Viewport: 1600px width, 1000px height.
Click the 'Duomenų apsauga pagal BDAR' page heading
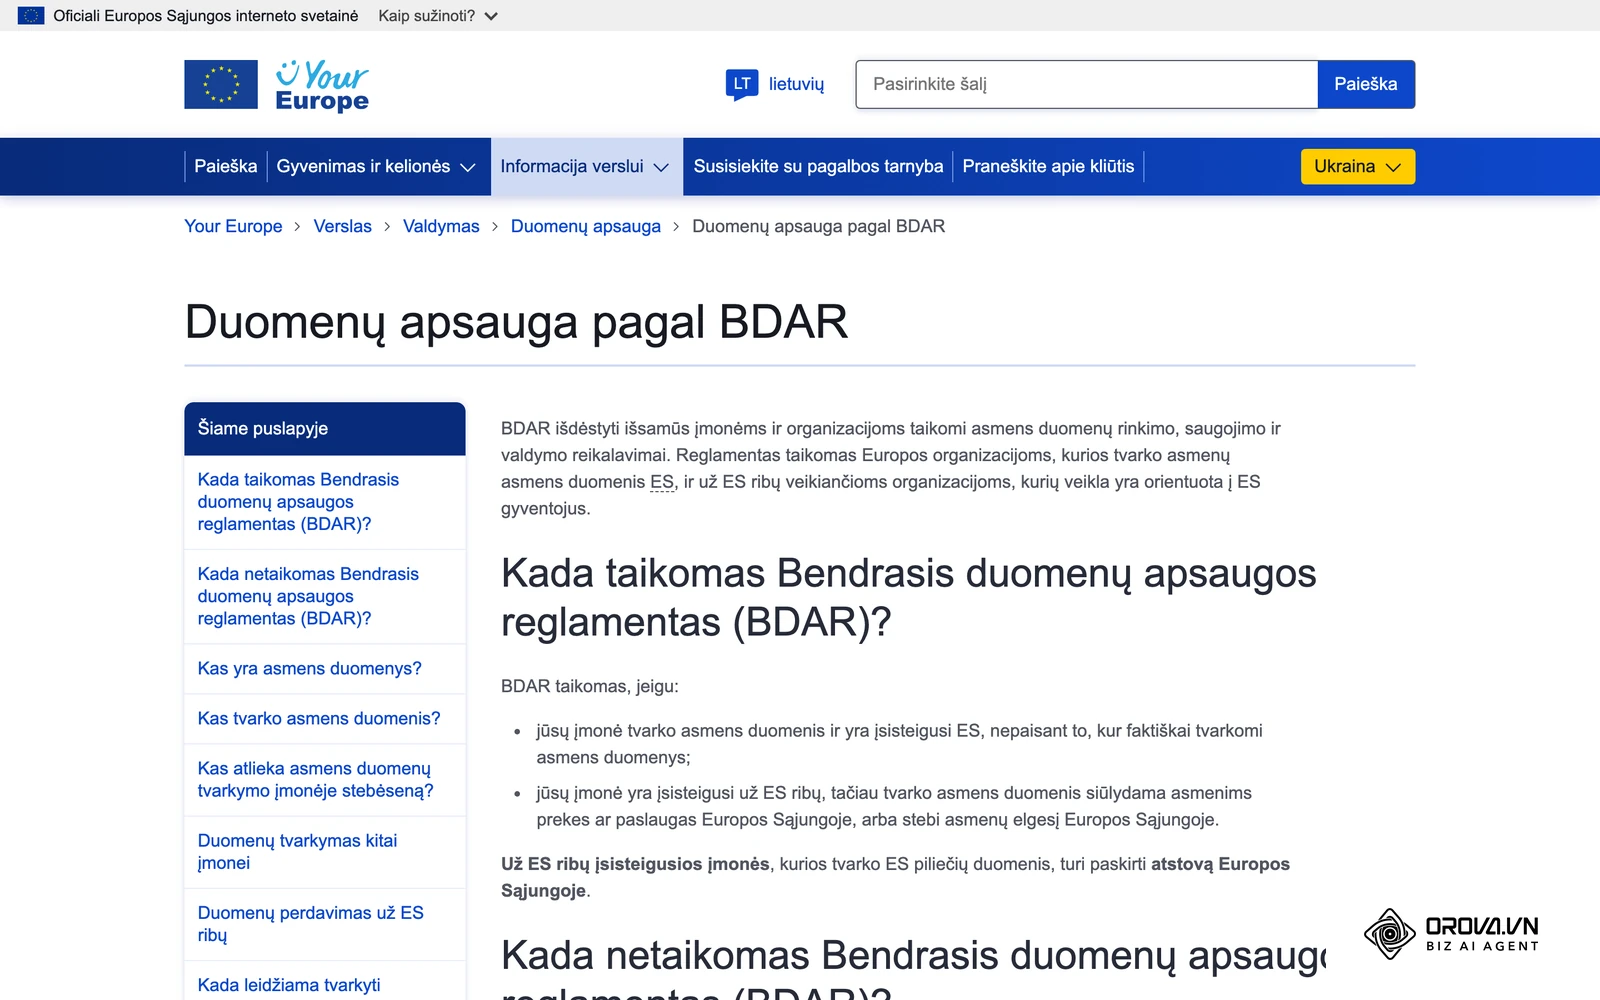point(516,323)
